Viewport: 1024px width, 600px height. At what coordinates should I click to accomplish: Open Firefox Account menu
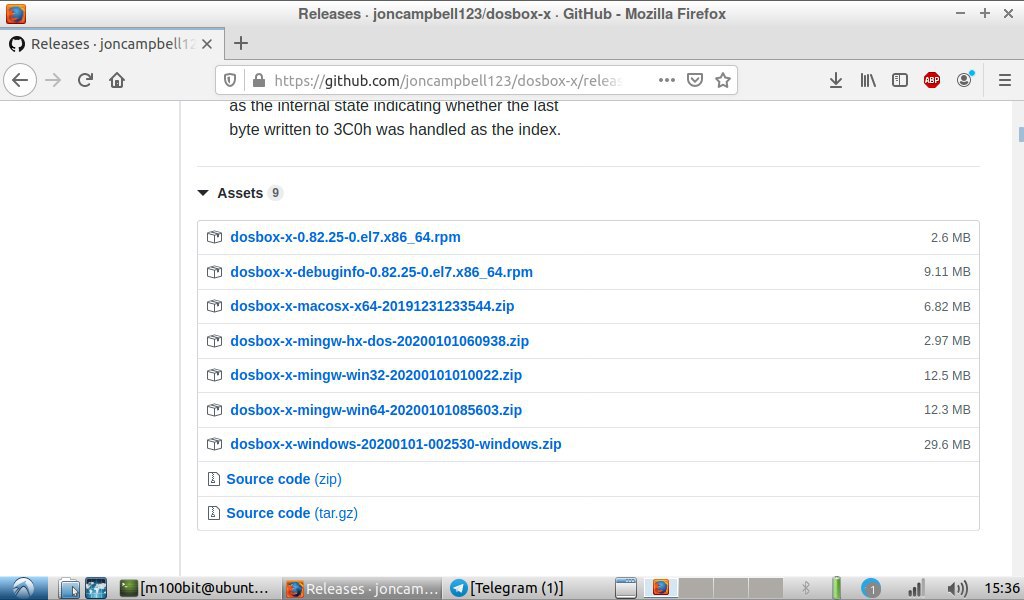[x=964, y=80]
